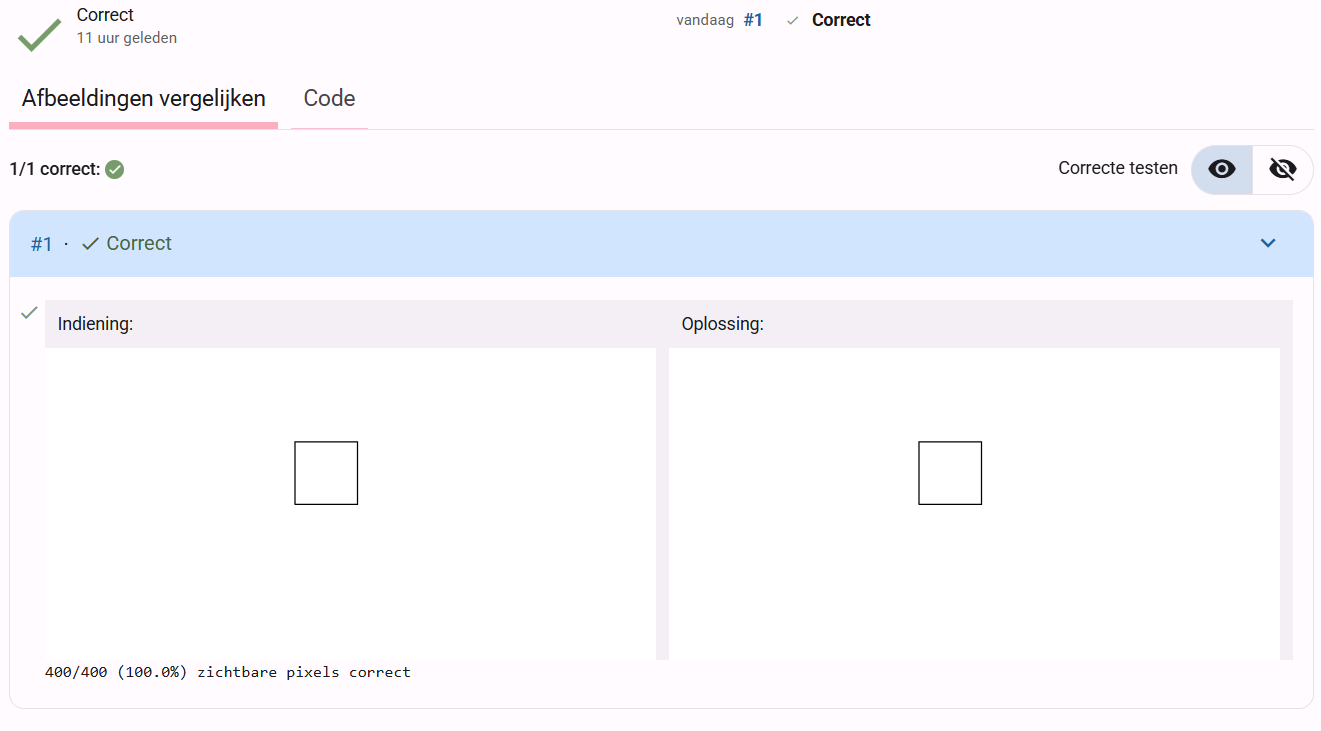Image resolution: width=1321 pixels, height=731 pixels.
Task: Click the '11 uur geleden' timestamp
Action: pyautogui.click(x=127, y=38)
